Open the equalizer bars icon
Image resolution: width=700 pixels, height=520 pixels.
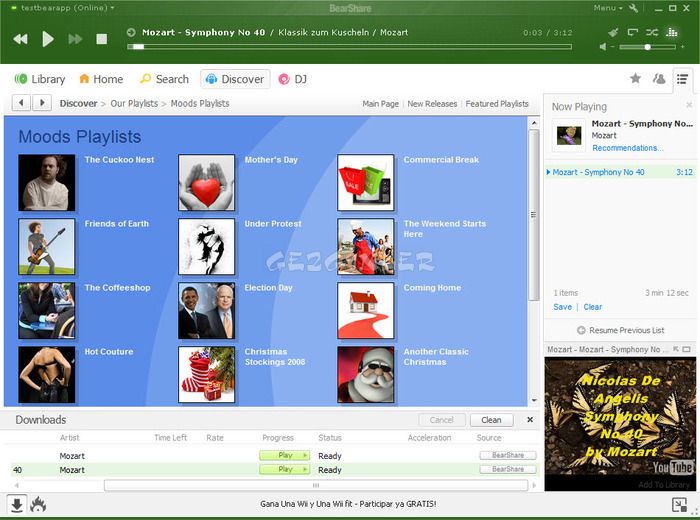tap(671, 32)
